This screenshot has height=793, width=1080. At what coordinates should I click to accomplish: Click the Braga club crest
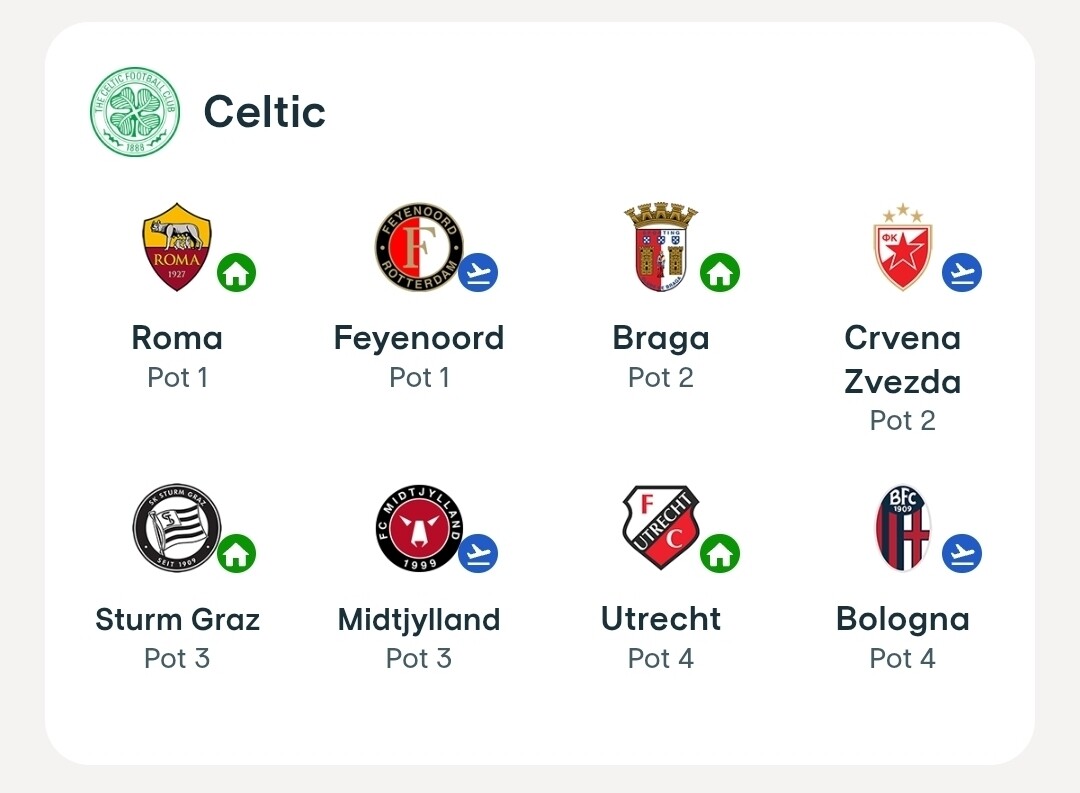(x=660, y=246)
